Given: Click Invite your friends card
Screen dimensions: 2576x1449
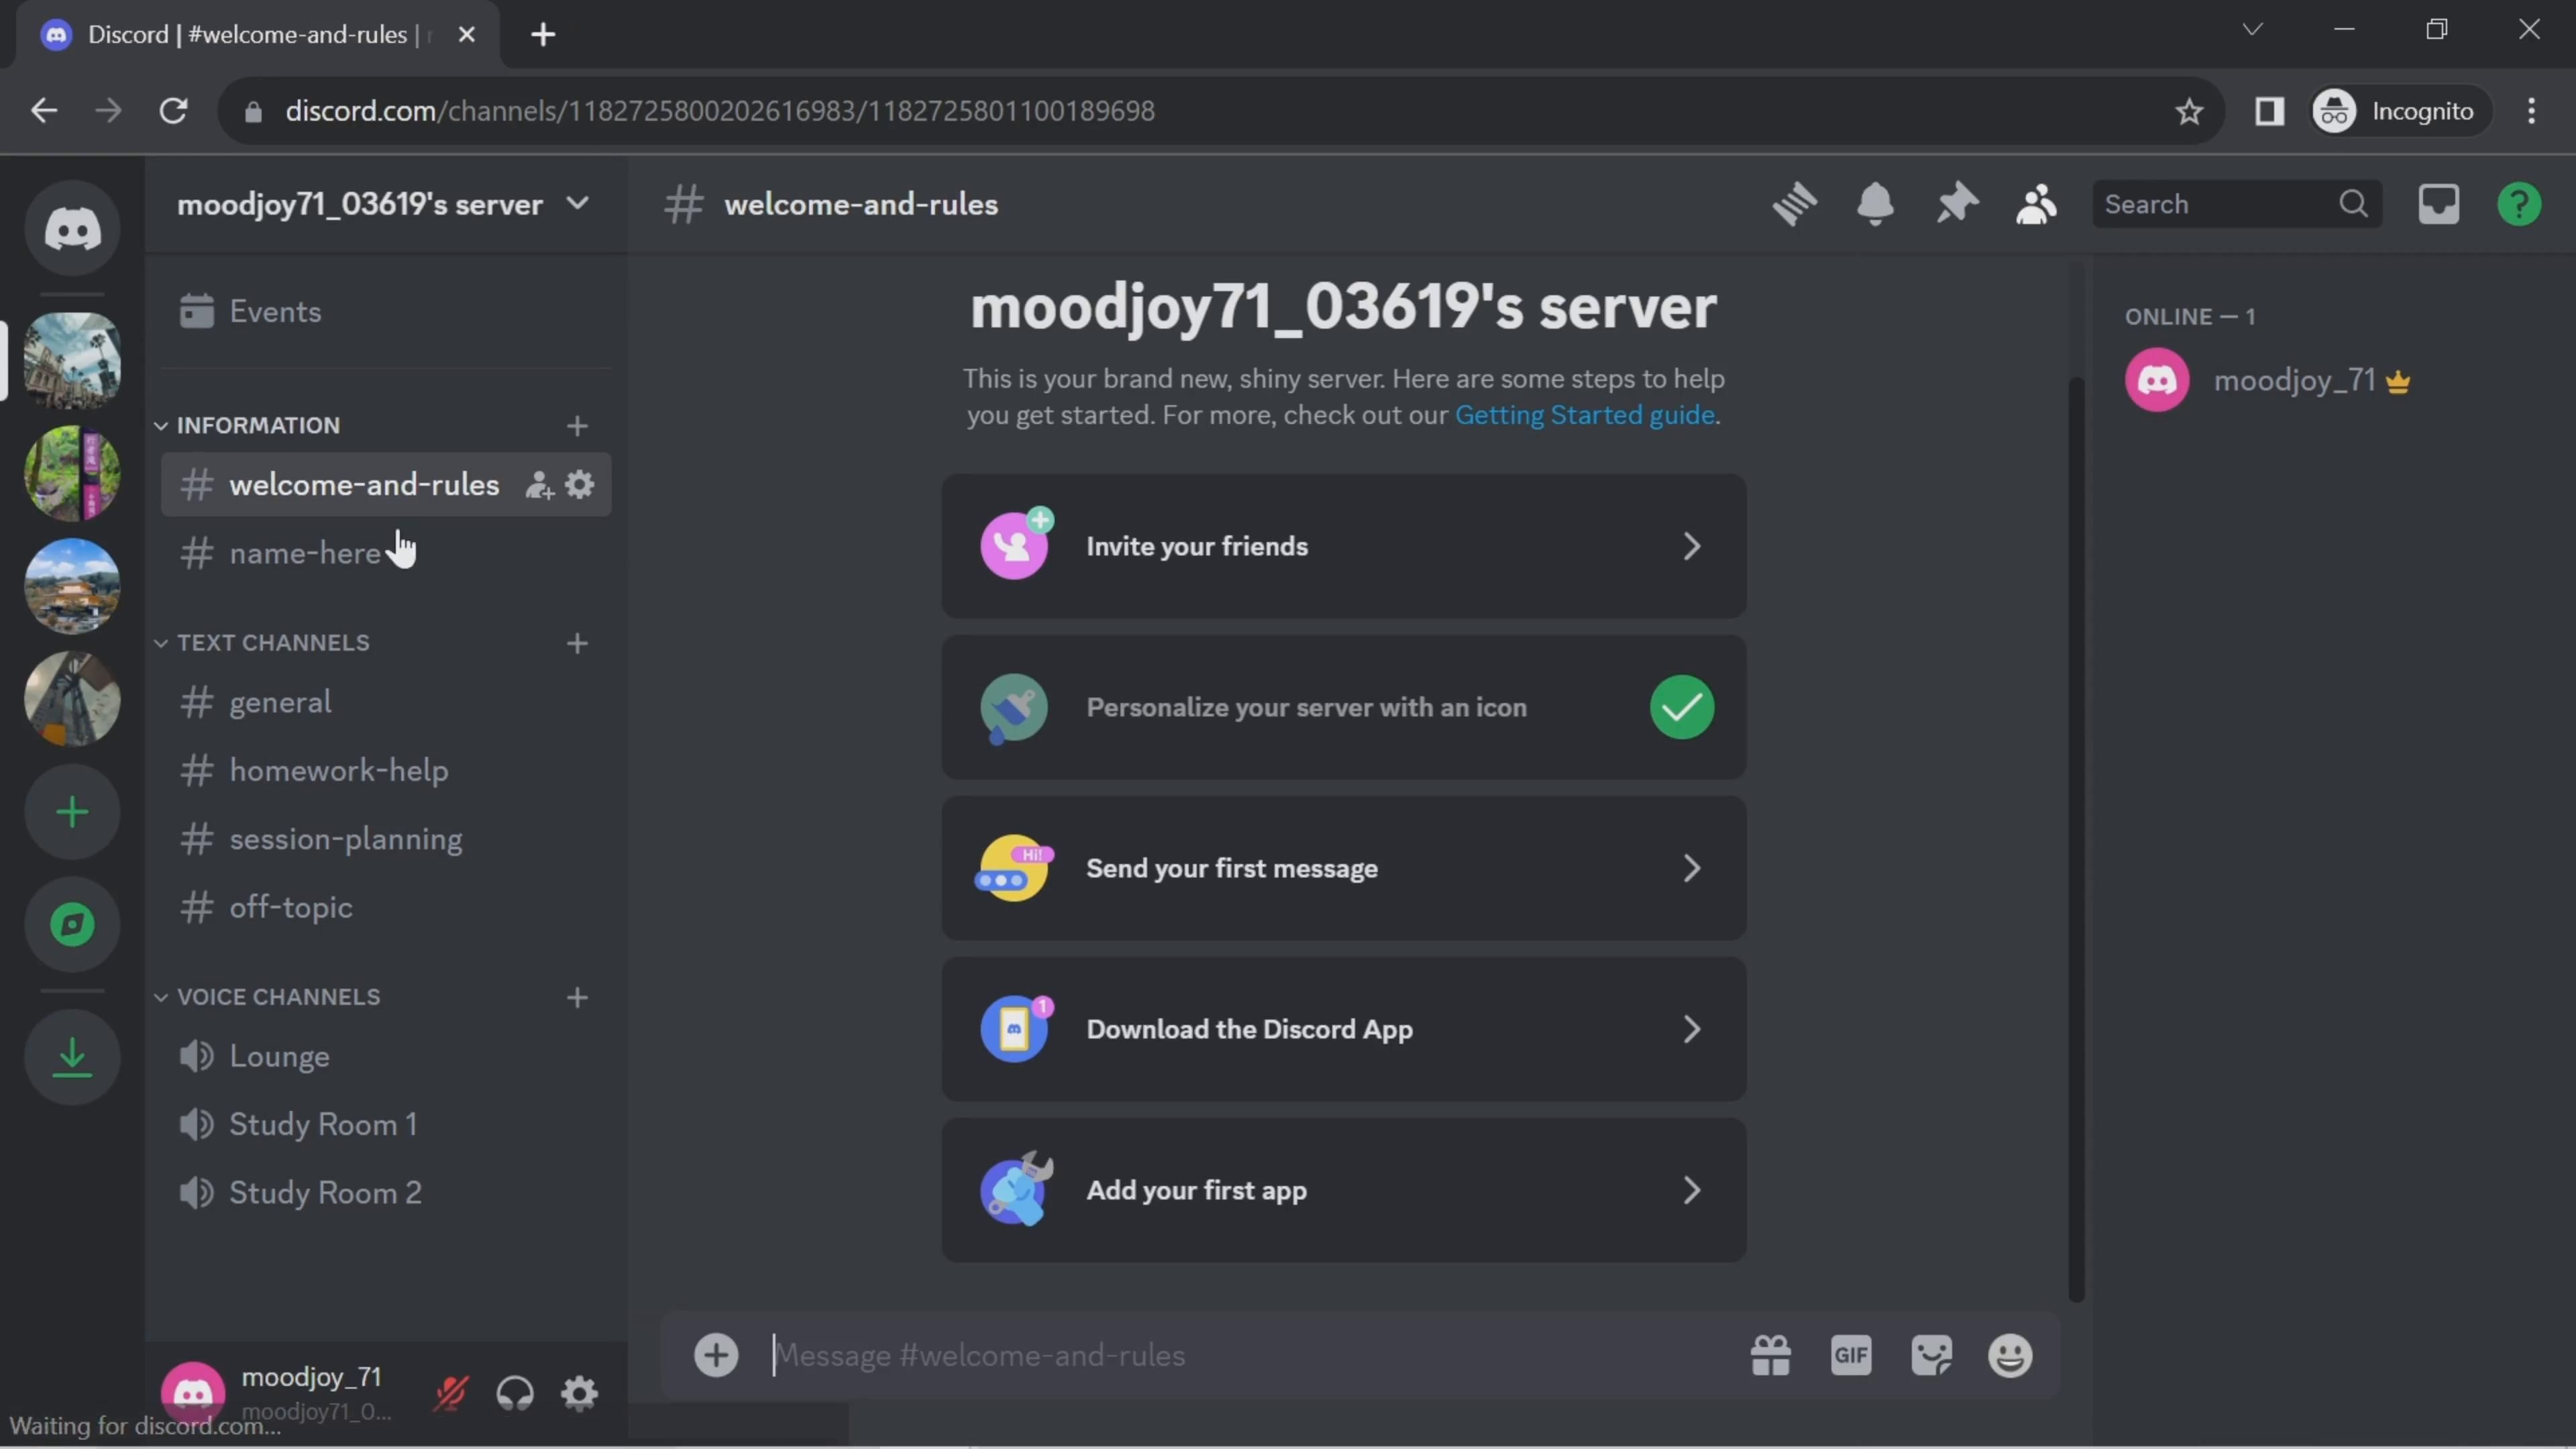Looking at the screenshot, I should coord(1343,546).
